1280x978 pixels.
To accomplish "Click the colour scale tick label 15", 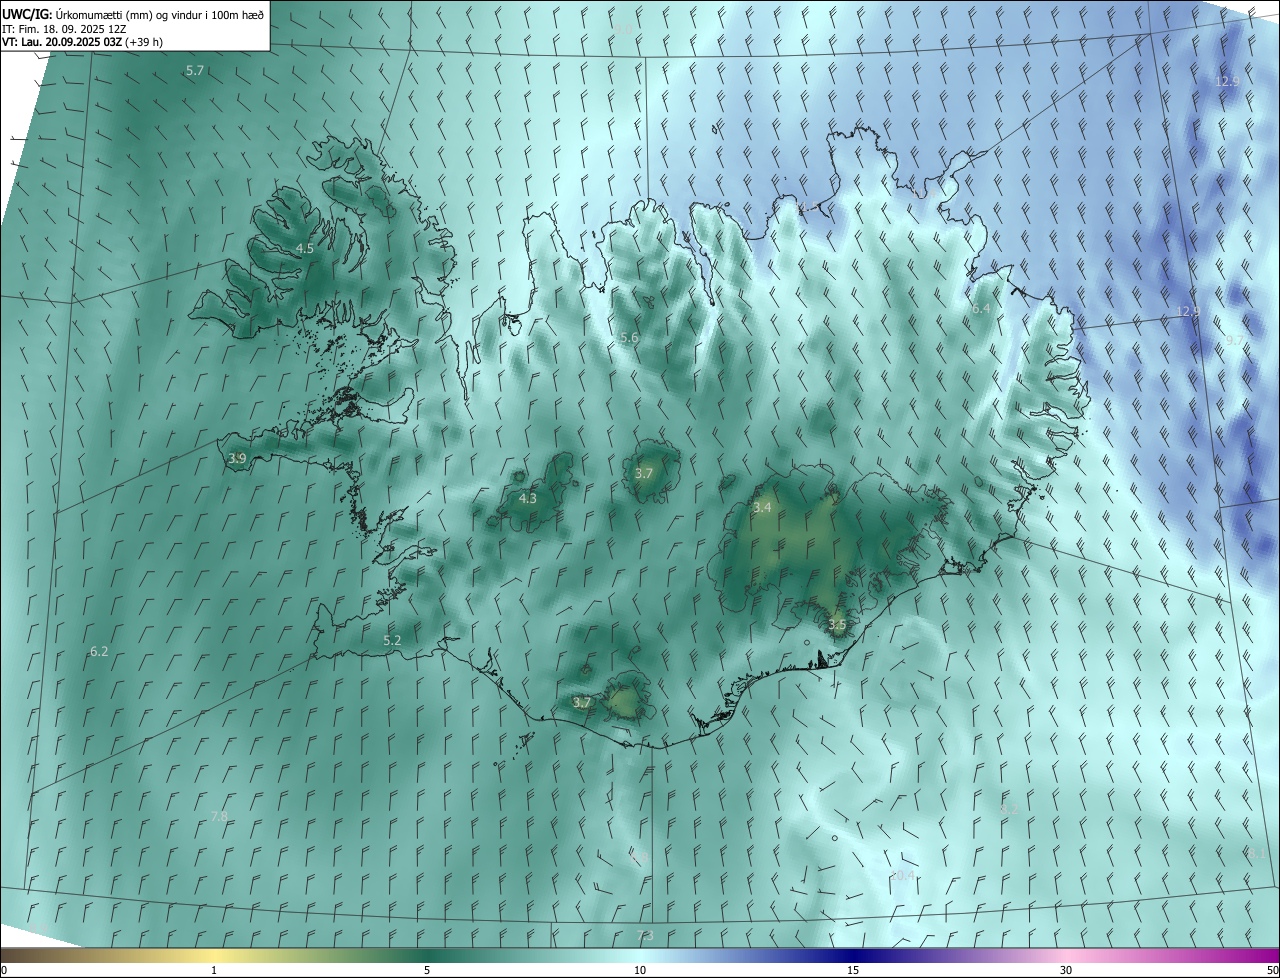I will pos(853,970).
